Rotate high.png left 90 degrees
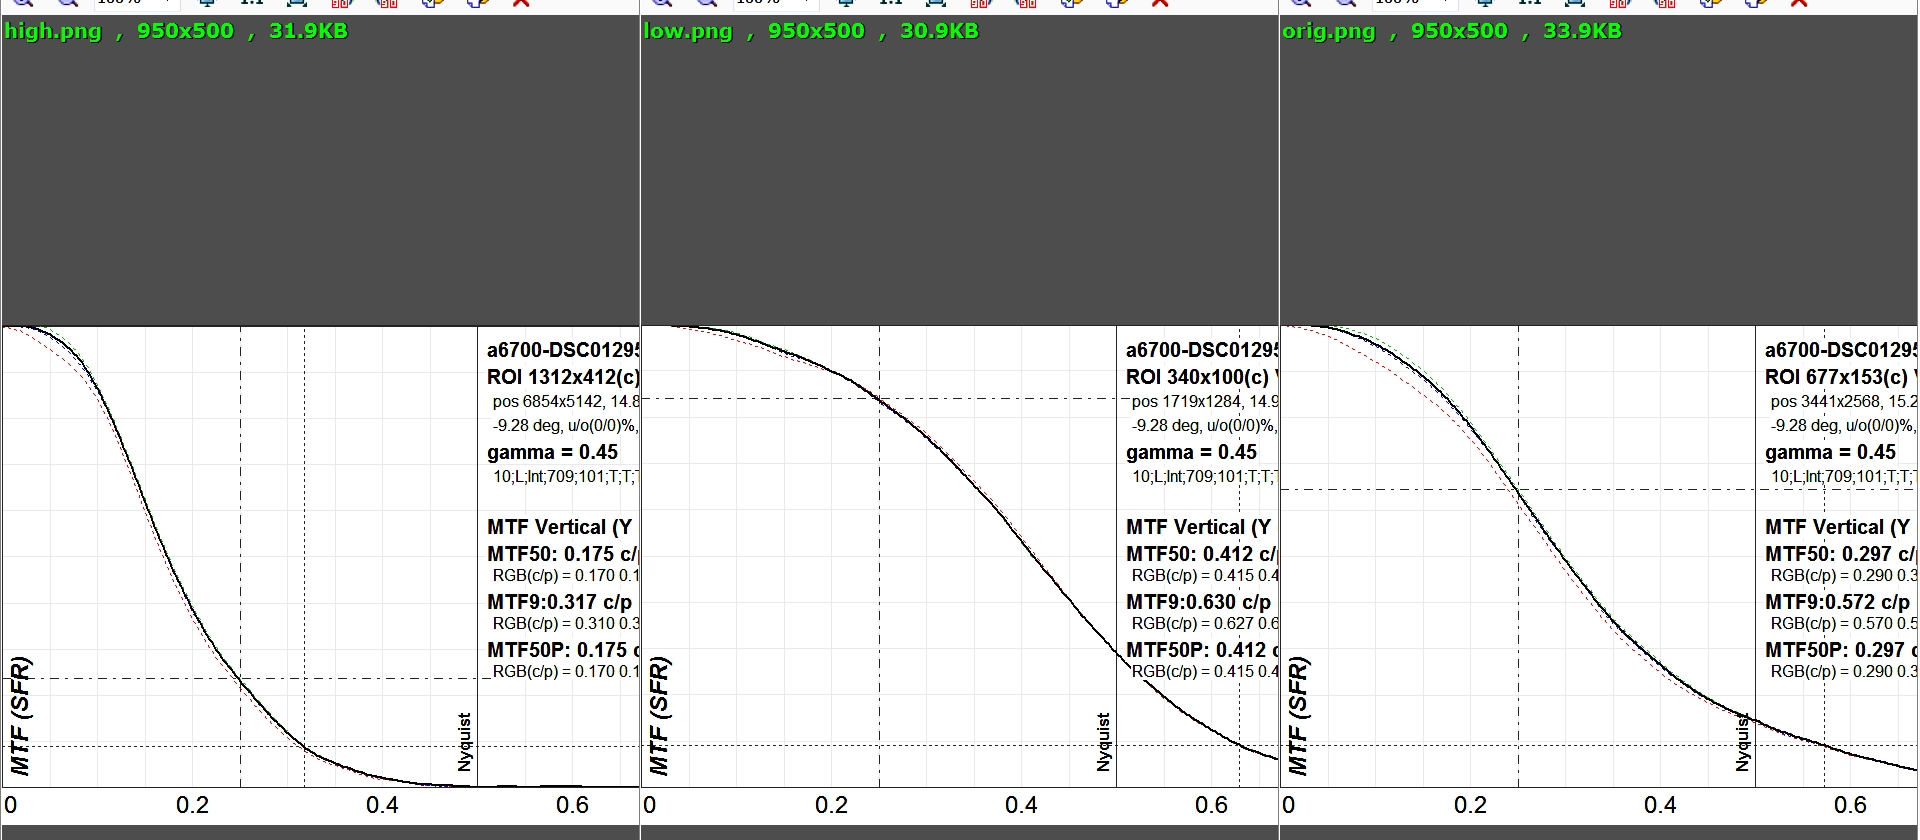Image resolution: width=1920 pixels, height=840 pixels. 341,3
